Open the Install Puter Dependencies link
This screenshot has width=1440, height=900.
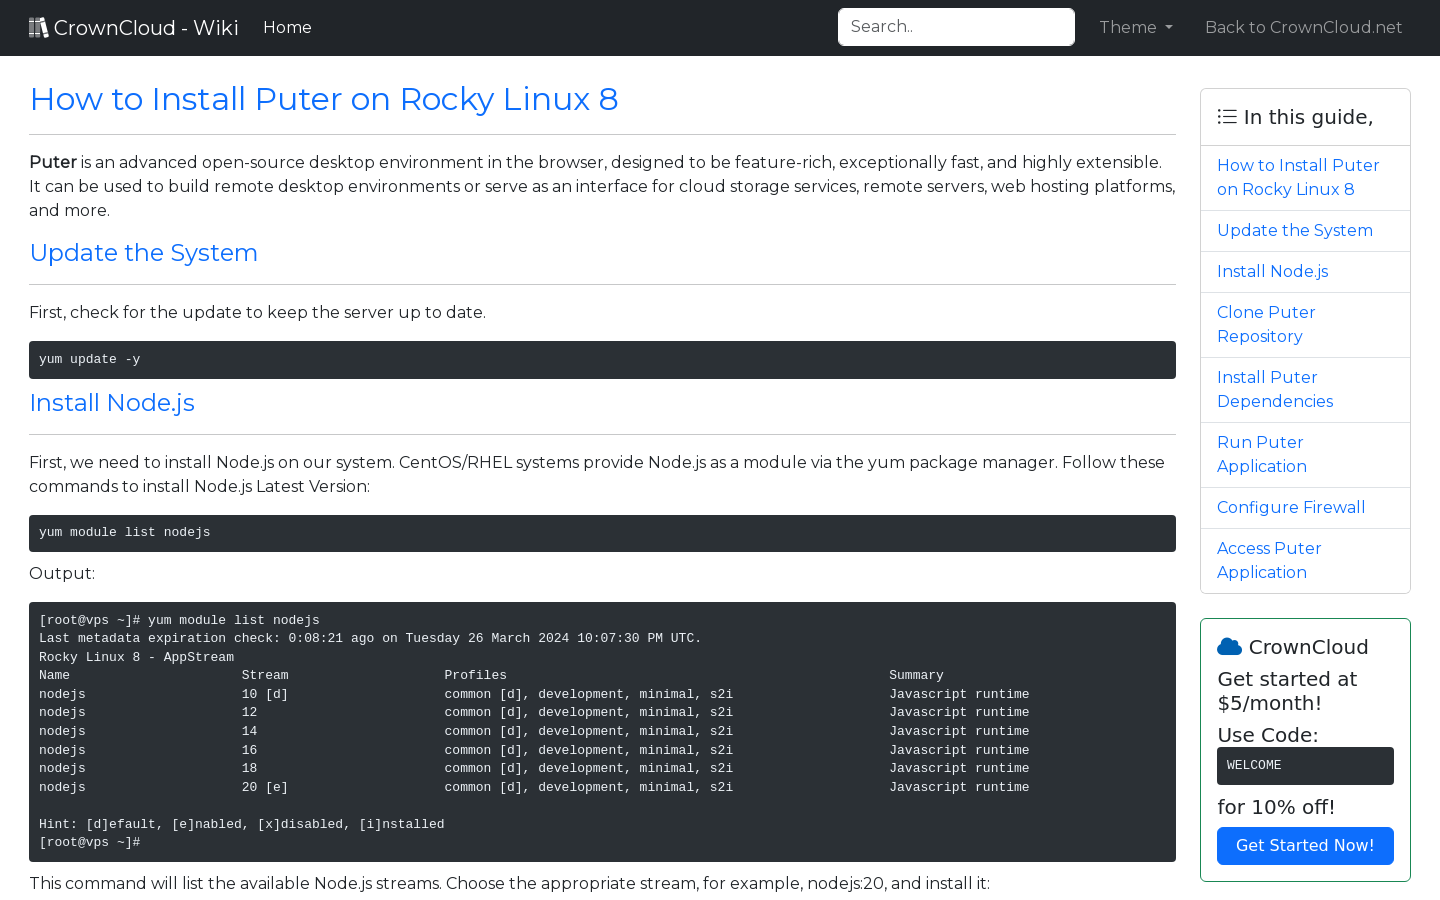pos(1275,389)
